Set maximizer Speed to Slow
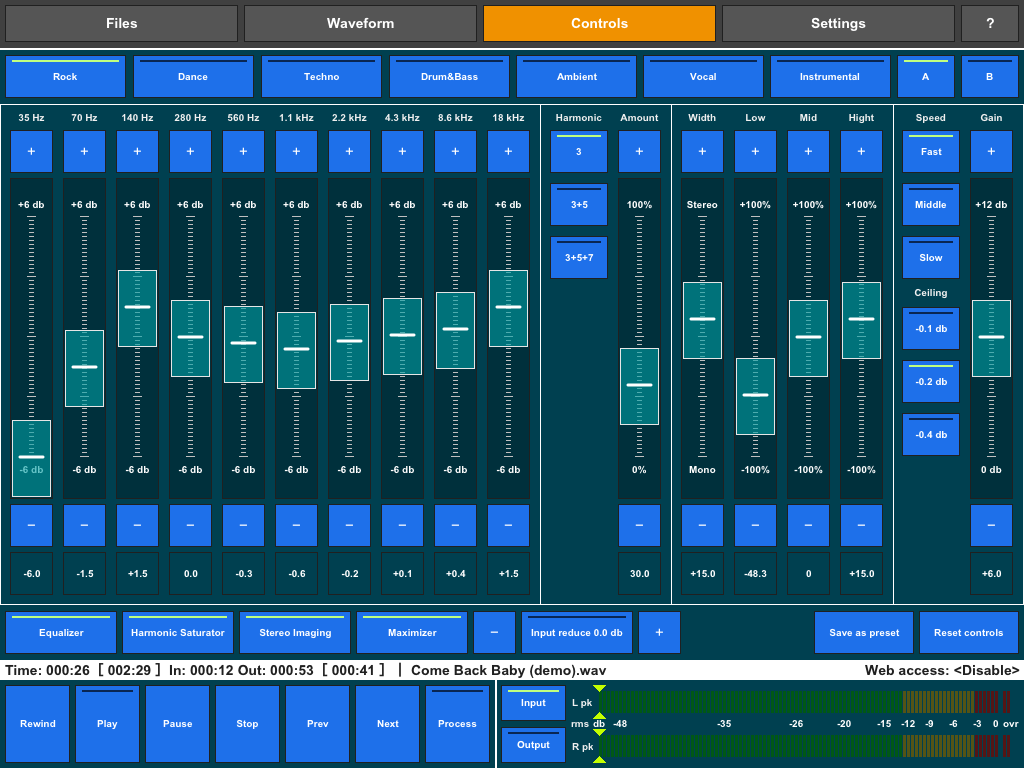Image resolution: width=1024 pixels, height=768 pixels. 930,257
